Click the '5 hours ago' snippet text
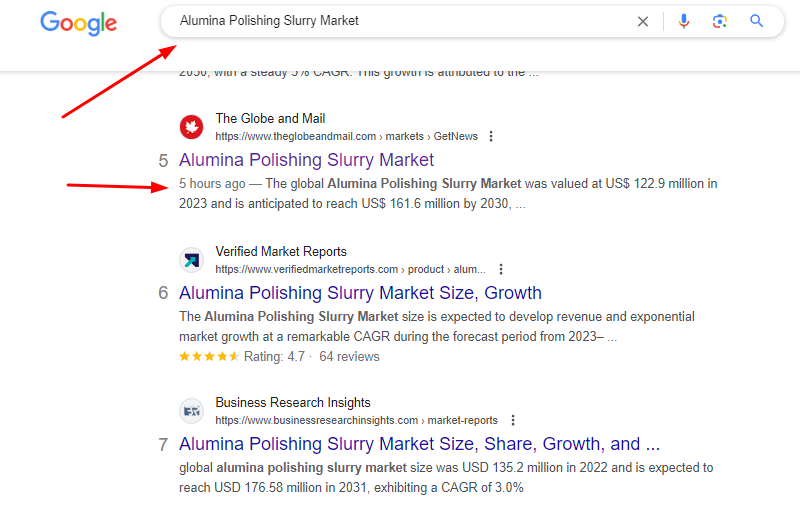800x519 pixels. click(x=212, y=184)
